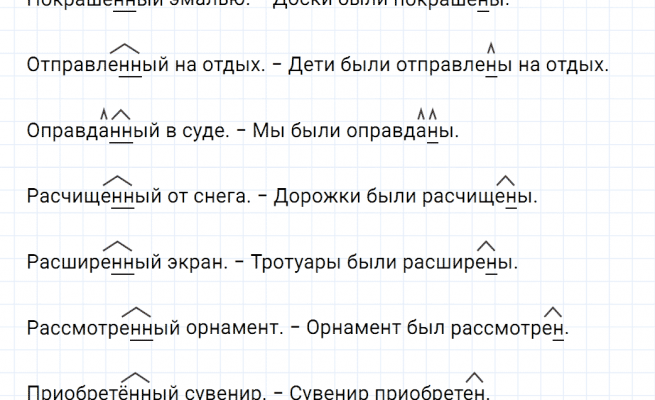Click the word "Тротуары"

(x=289, y=263)
